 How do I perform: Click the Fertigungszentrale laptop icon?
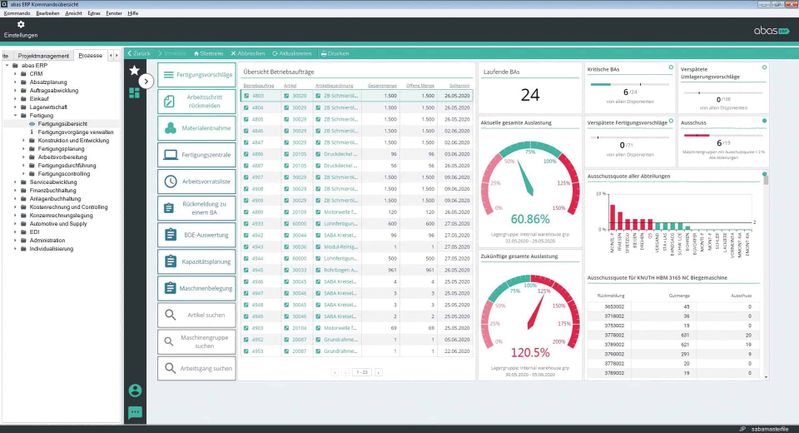[170, 155]
